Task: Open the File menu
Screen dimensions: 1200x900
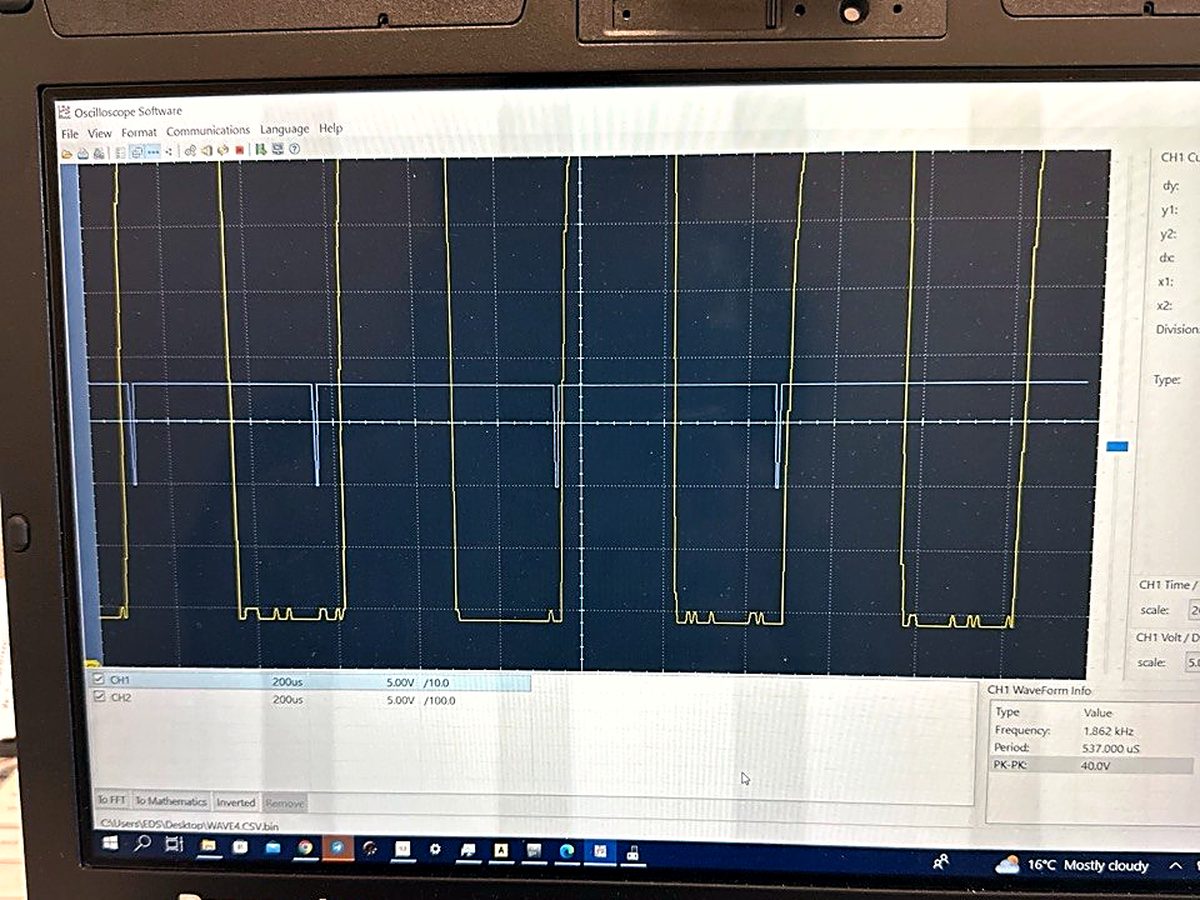Action: (x=70, y=133)
